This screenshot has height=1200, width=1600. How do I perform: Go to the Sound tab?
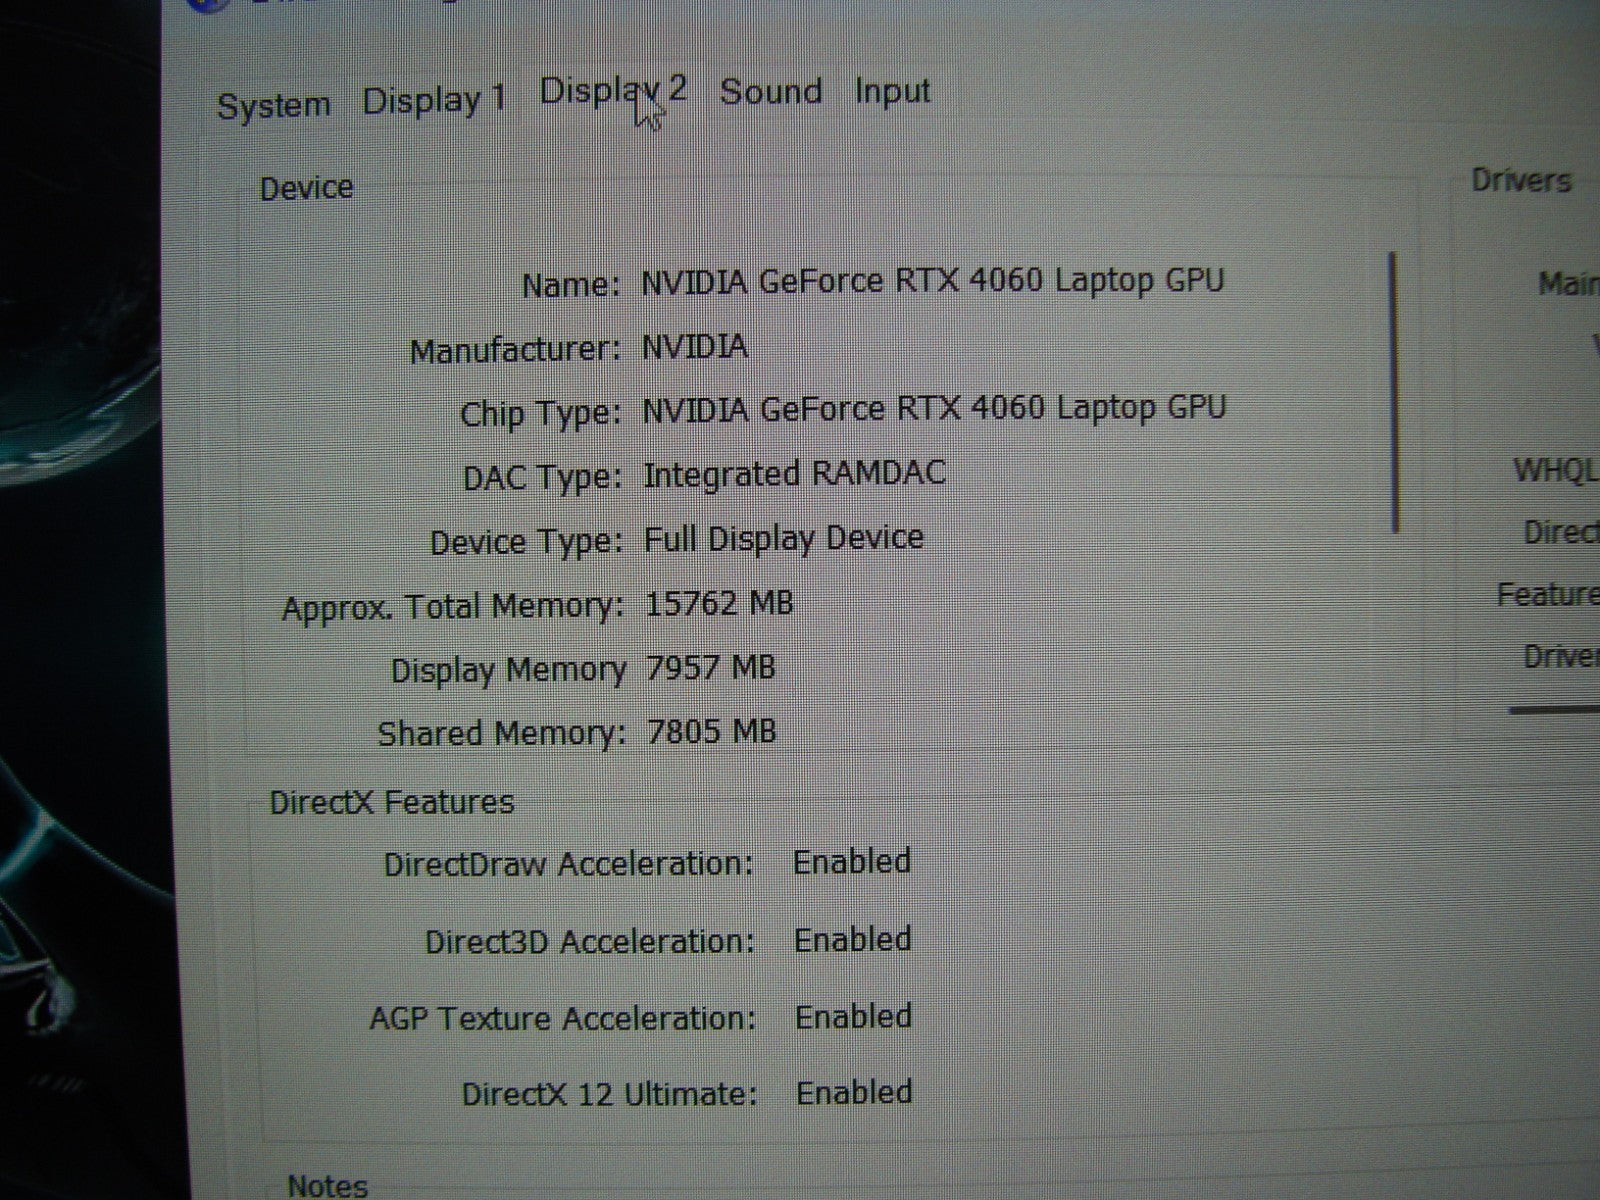pos(771,92)
